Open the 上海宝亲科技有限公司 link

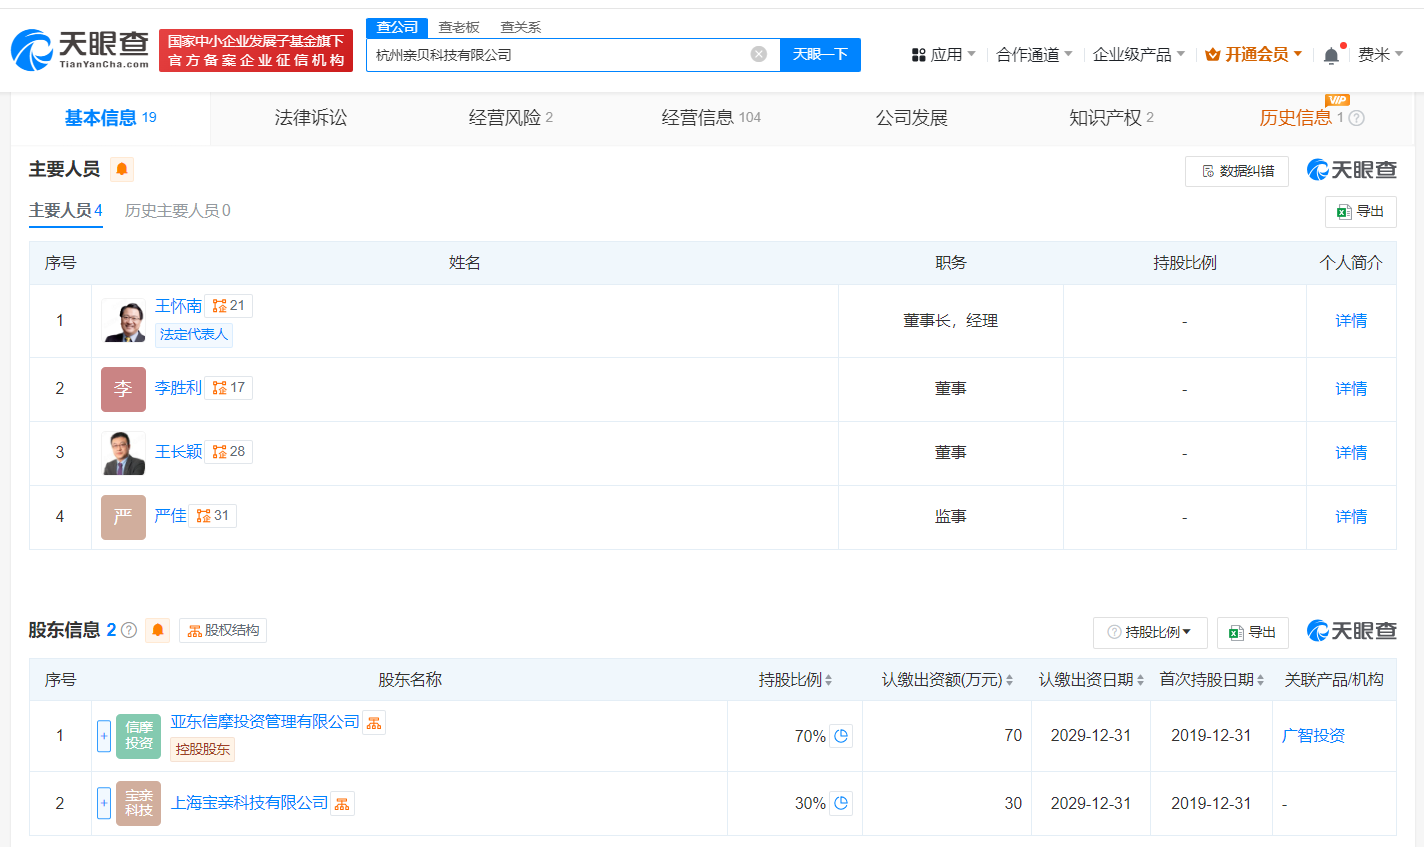coord(249,803)
